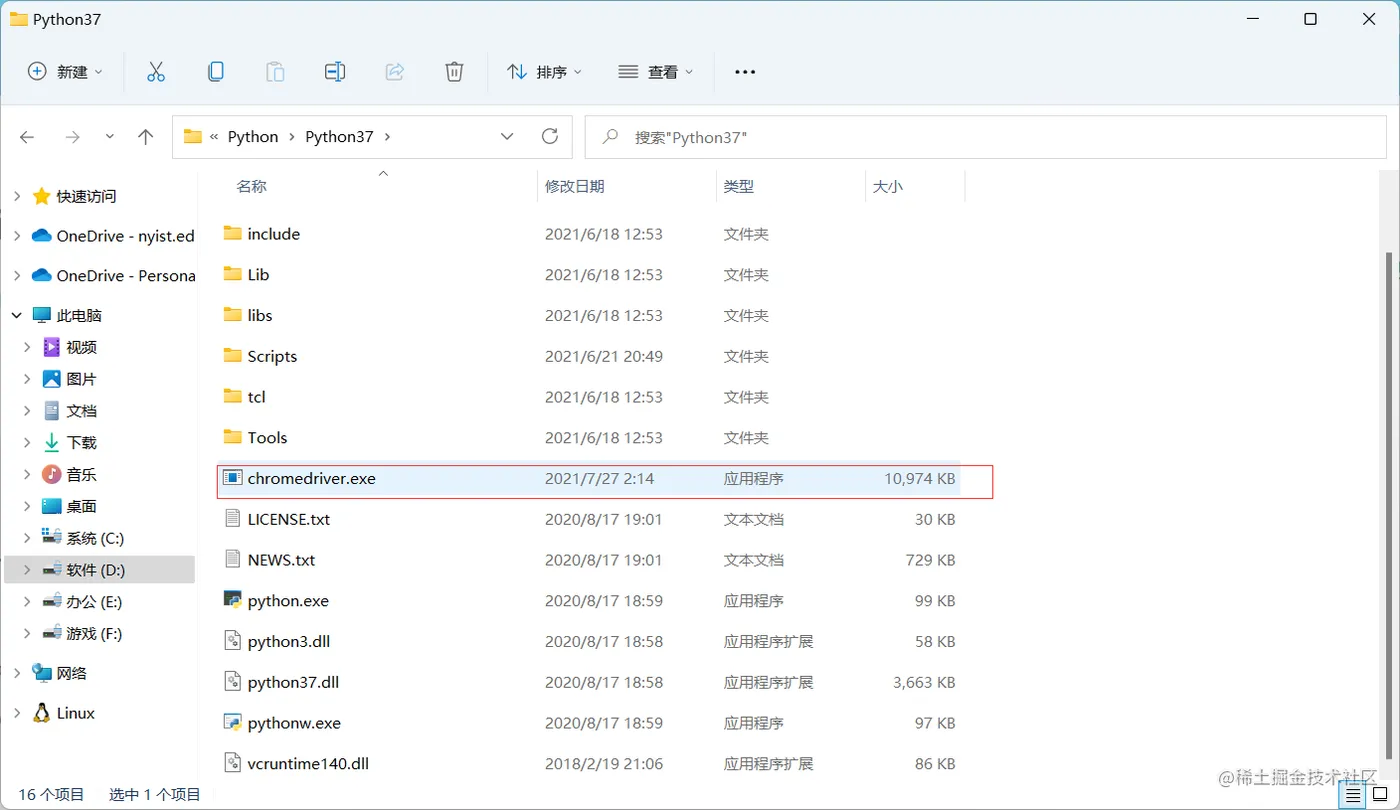Click the python.exe file icon

point(233,600)
